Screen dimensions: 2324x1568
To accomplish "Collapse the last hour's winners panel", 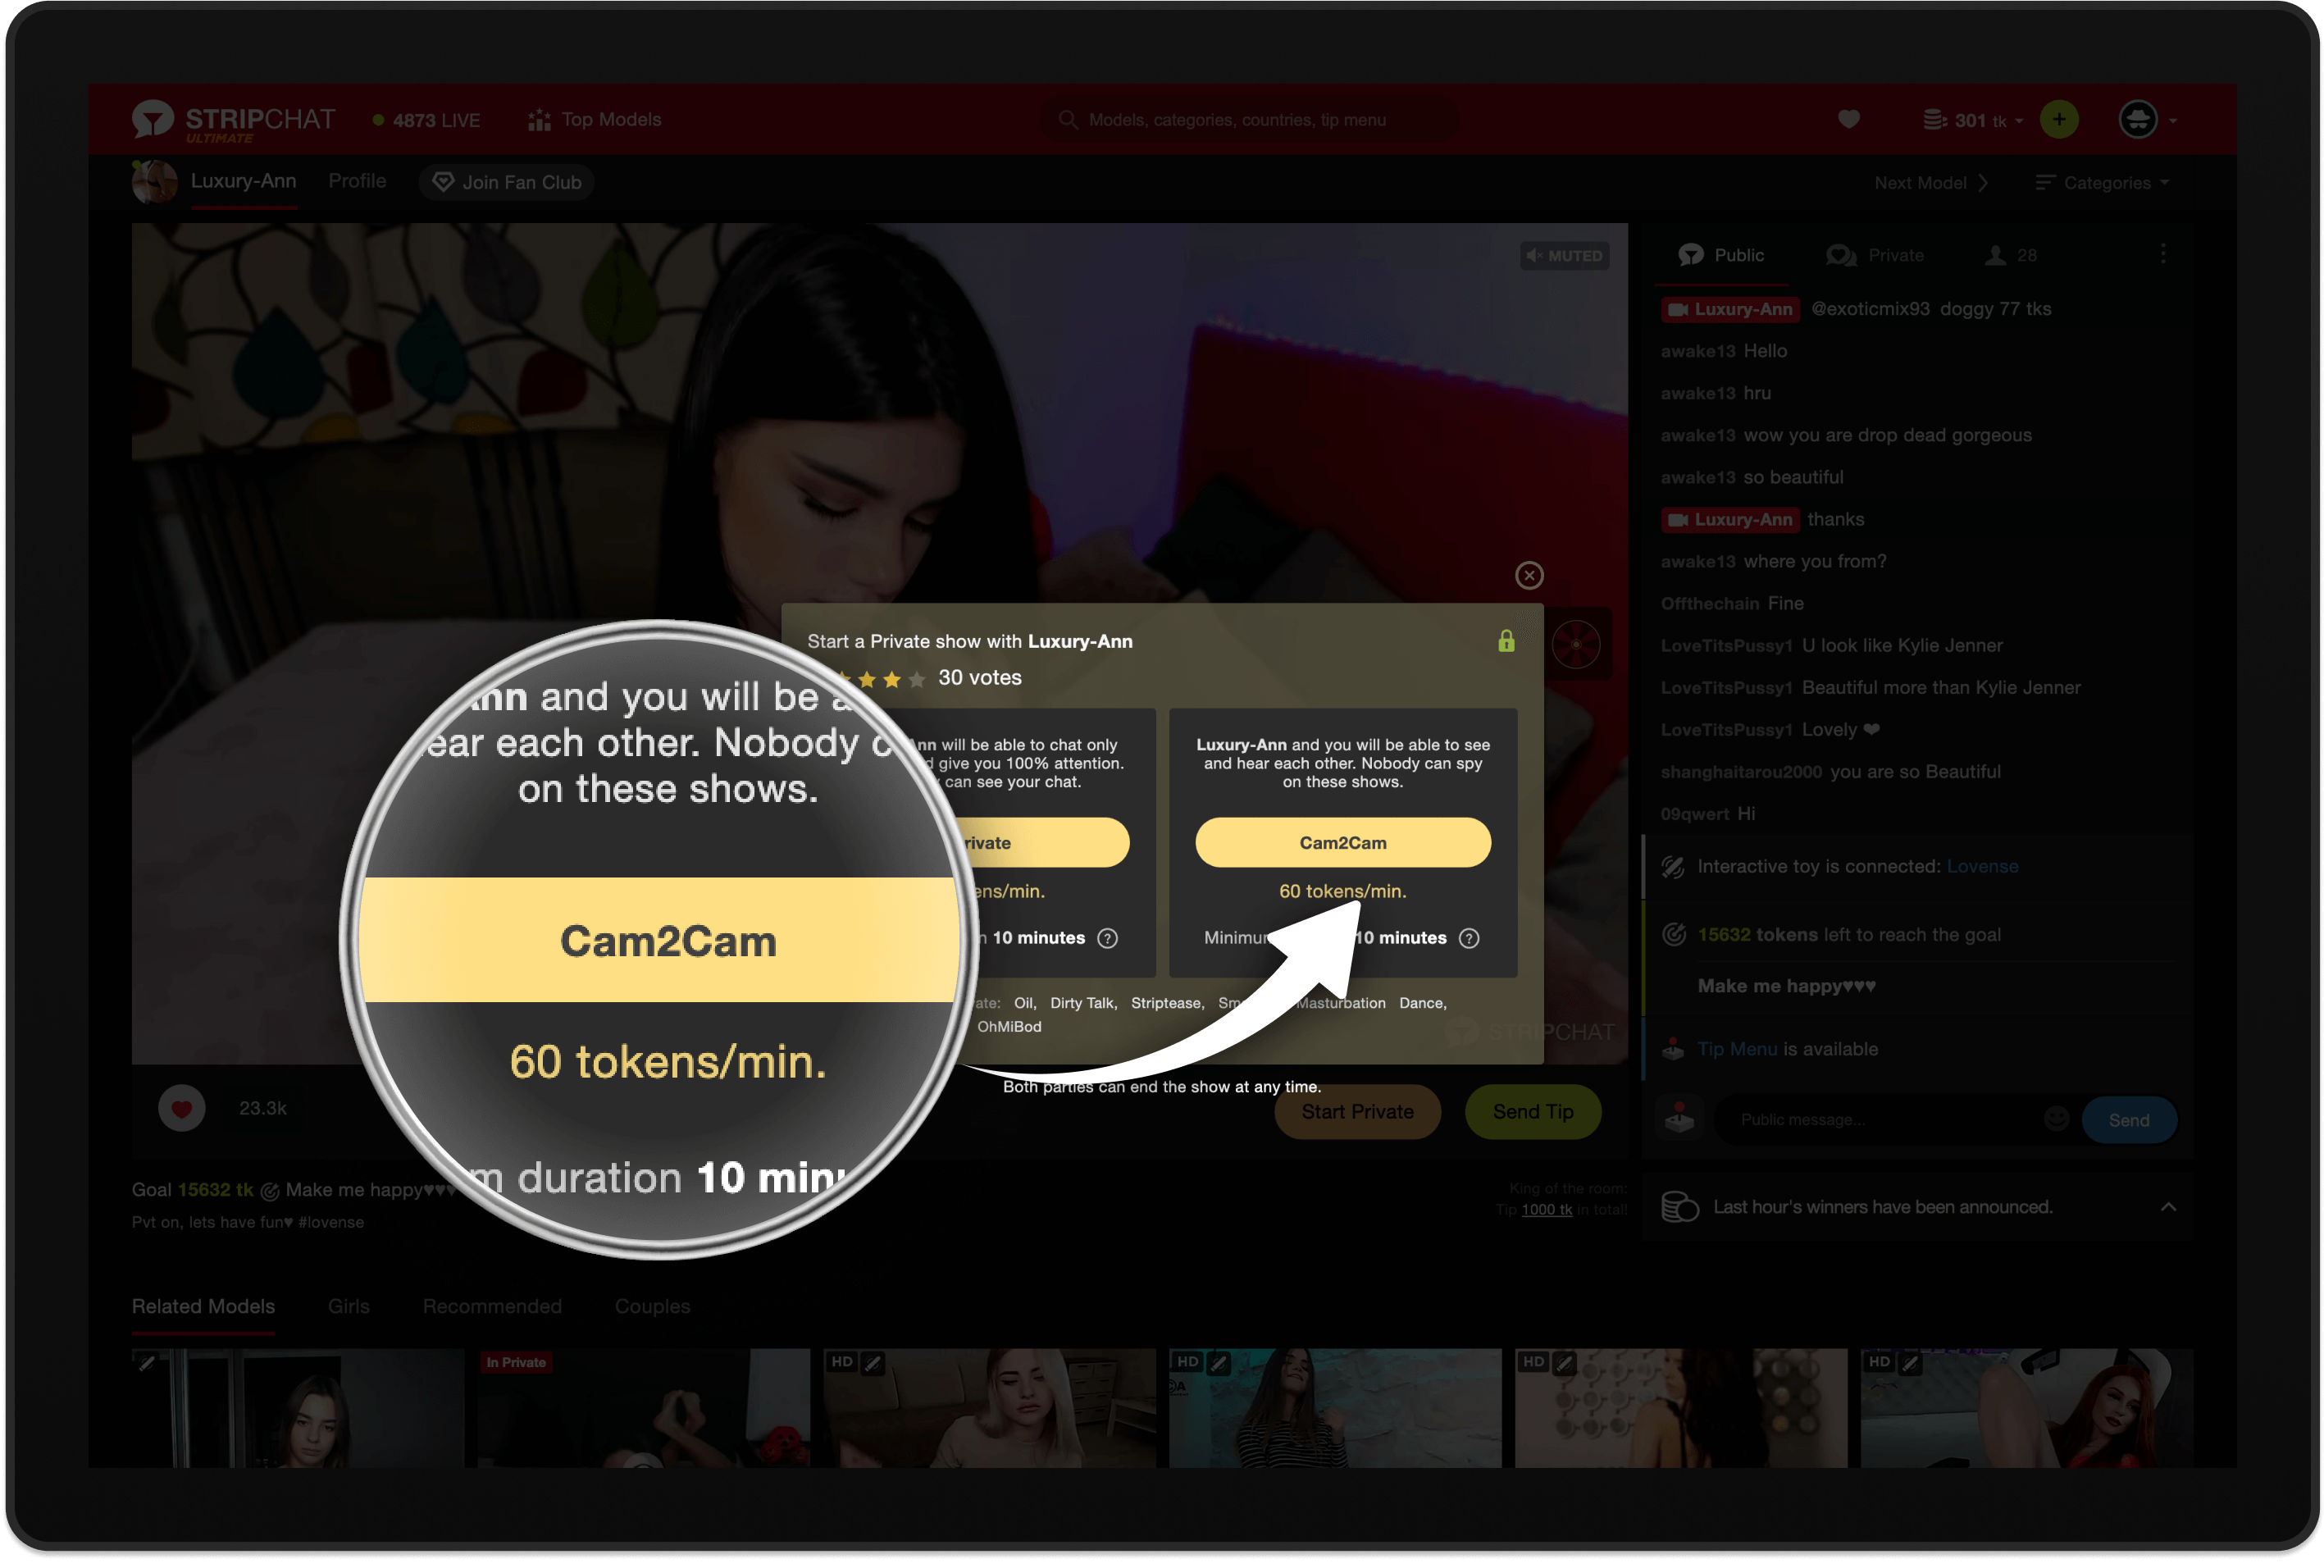I will point(2167,1207).
